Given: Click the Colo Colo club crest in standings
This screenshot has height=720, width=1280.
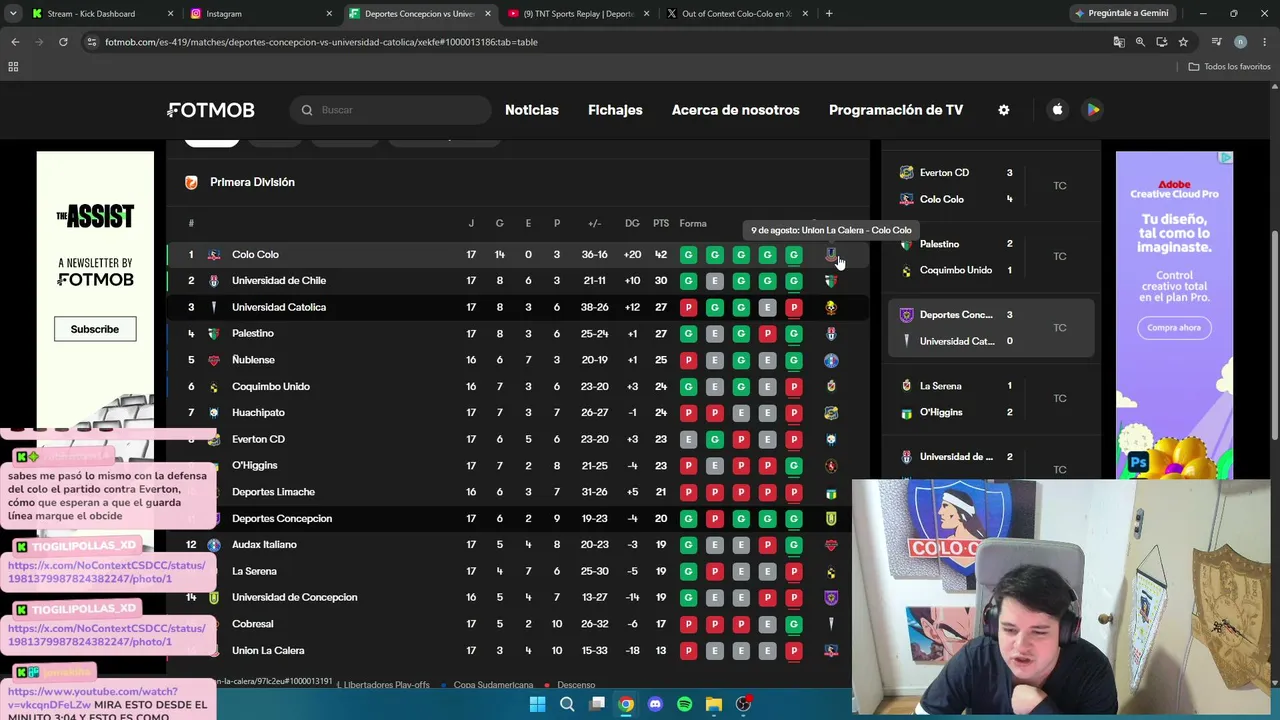Looking at the screenshot, I should tap(214, 255).
